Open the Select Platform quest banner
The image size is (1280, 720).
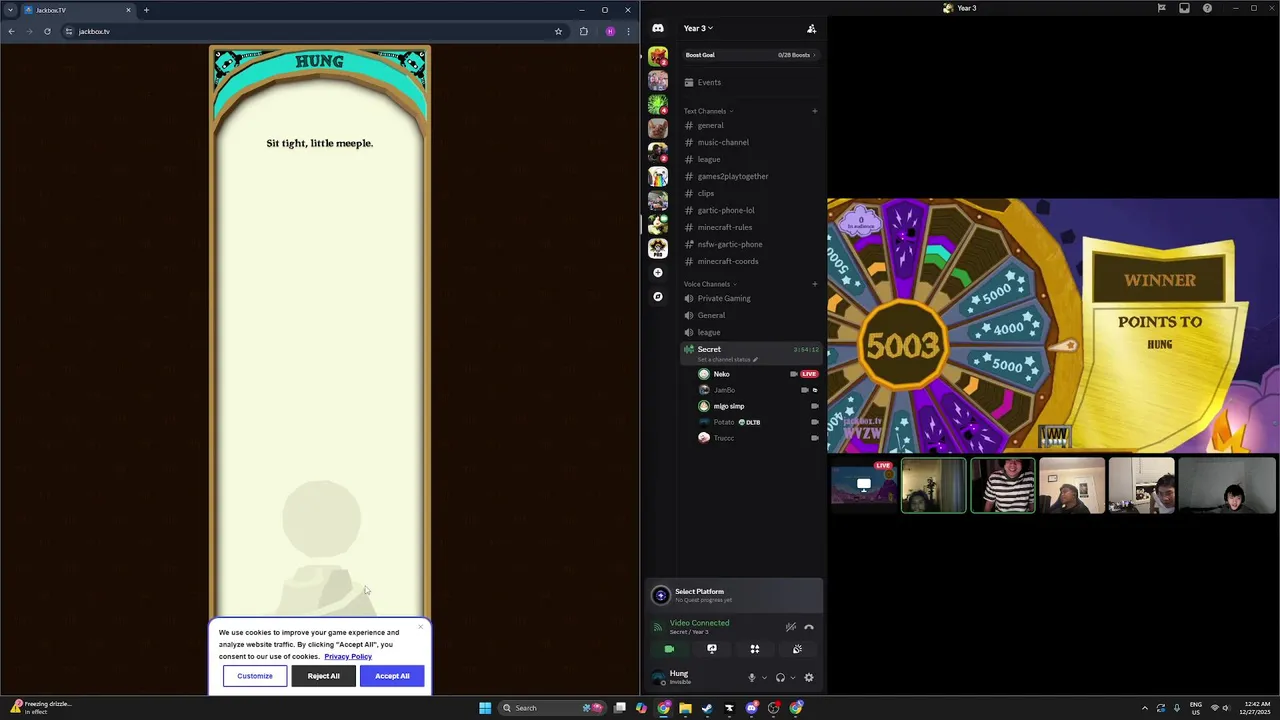click(734, 595)
